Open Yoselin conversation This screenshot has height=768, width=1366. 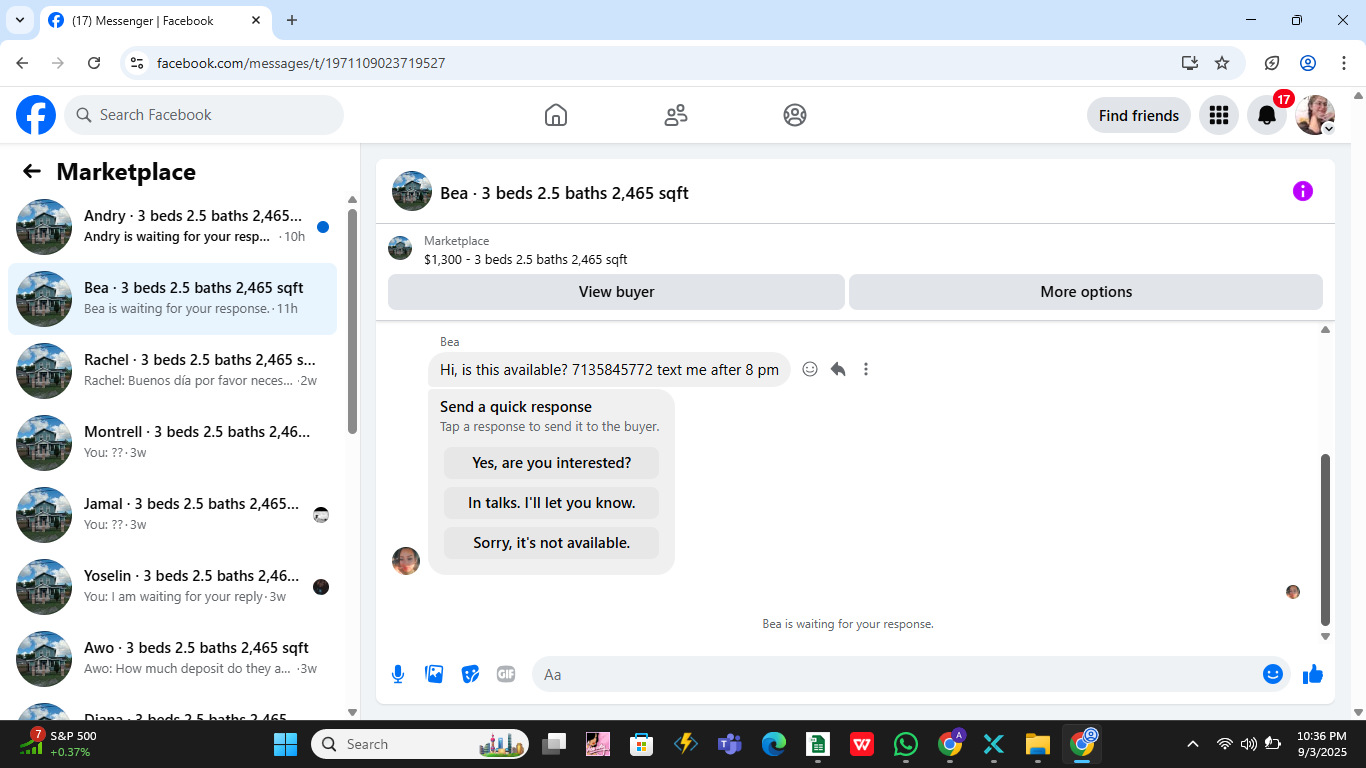pos(172,587)
